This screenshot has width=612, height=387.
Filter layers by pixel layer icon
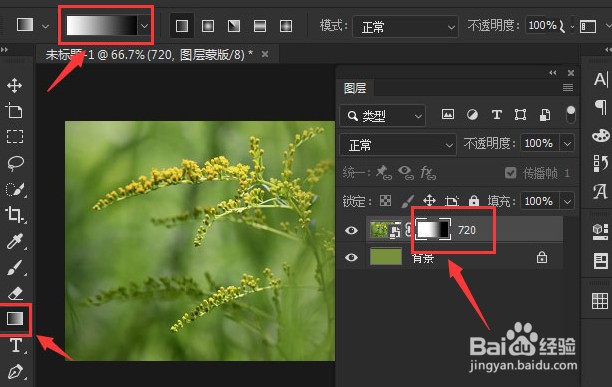click(x=448, y=114)
